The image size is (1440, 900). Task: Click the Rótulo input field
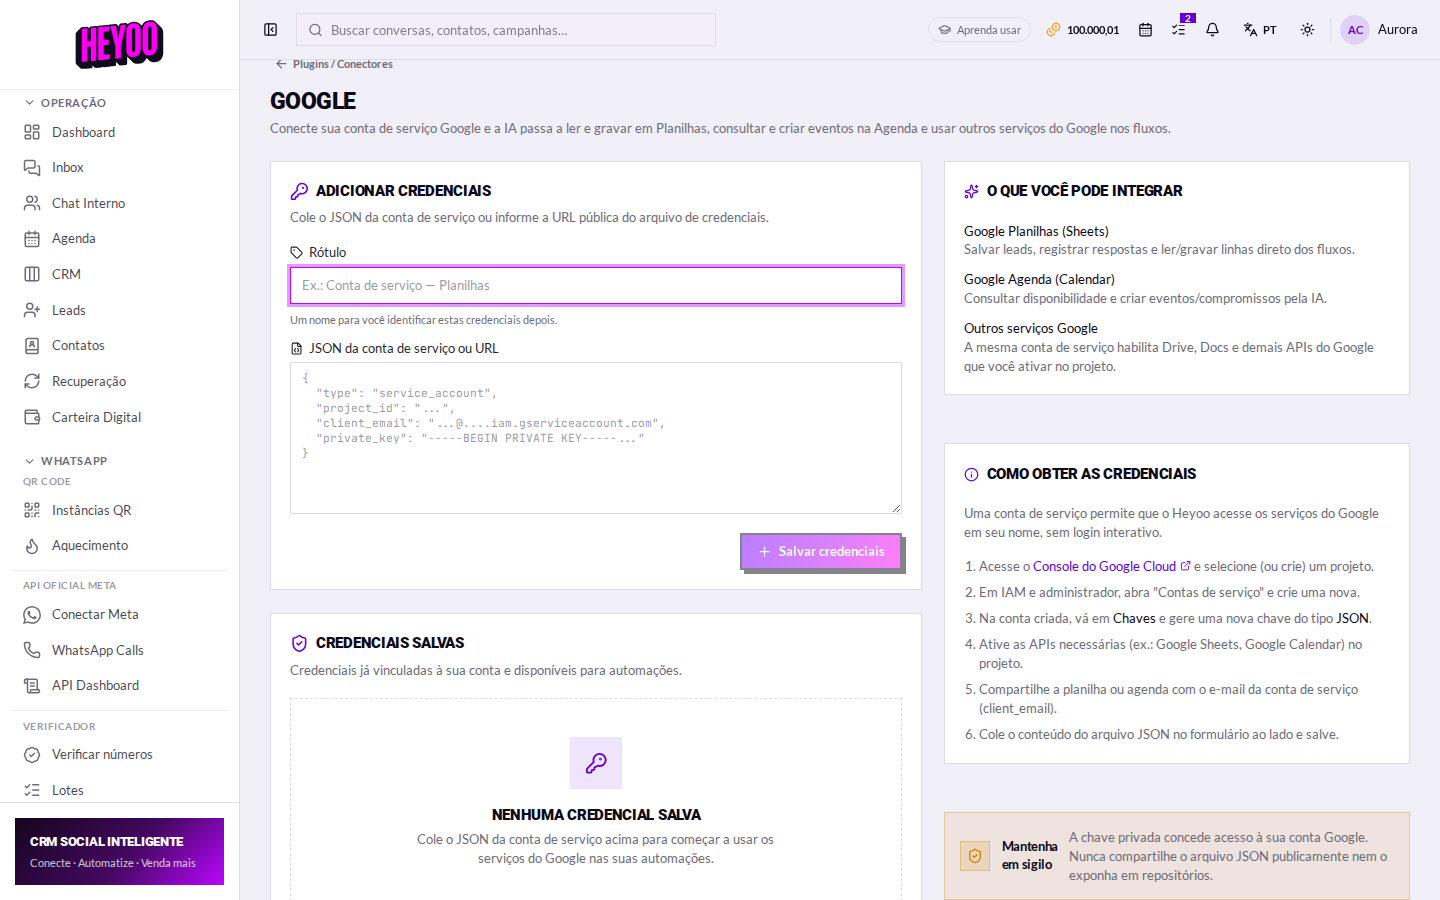pyautogui.click(x=596, y=285)
